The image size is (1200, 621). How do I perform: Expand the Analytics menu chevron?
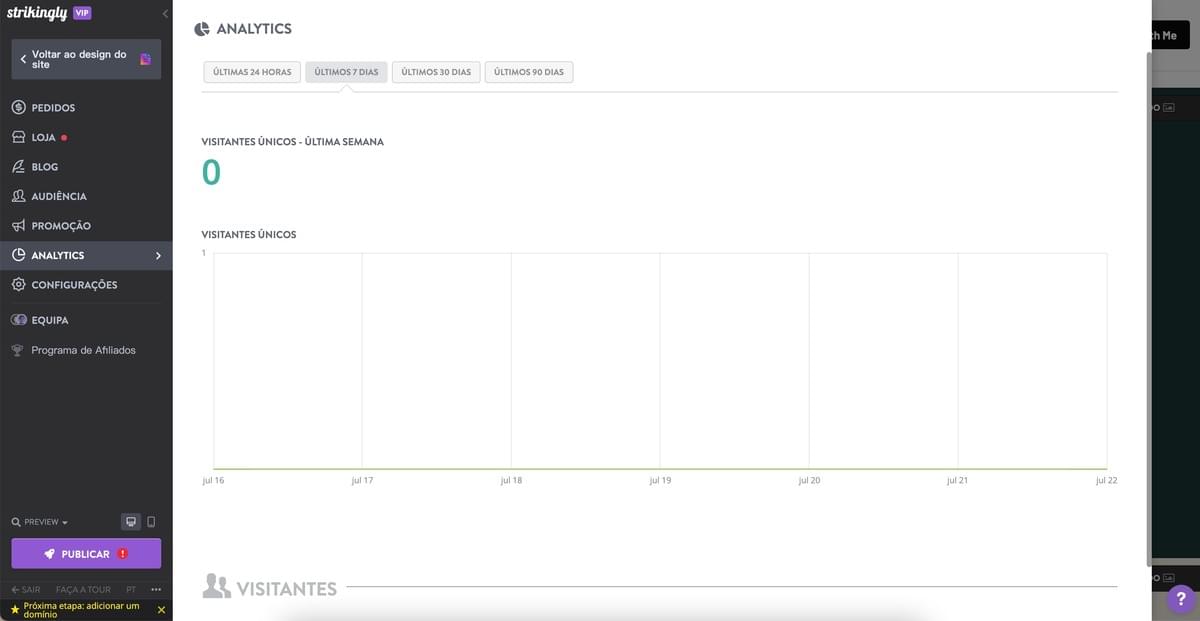coord(158,256)
